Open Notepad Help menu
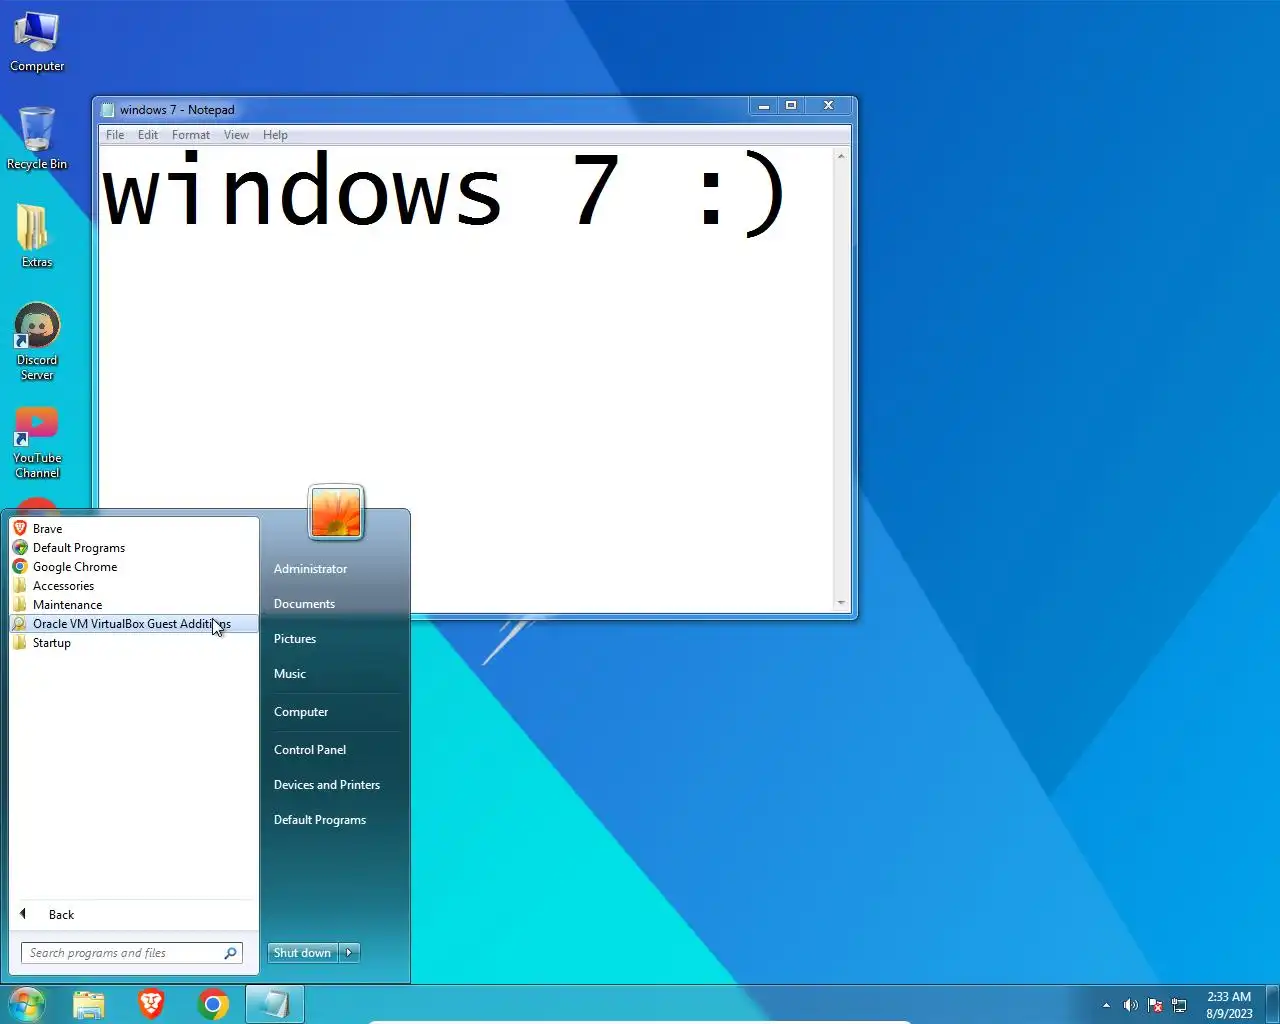This screenshot has width=1280, height=1024. pyautogui.click(x=275, y=135)
